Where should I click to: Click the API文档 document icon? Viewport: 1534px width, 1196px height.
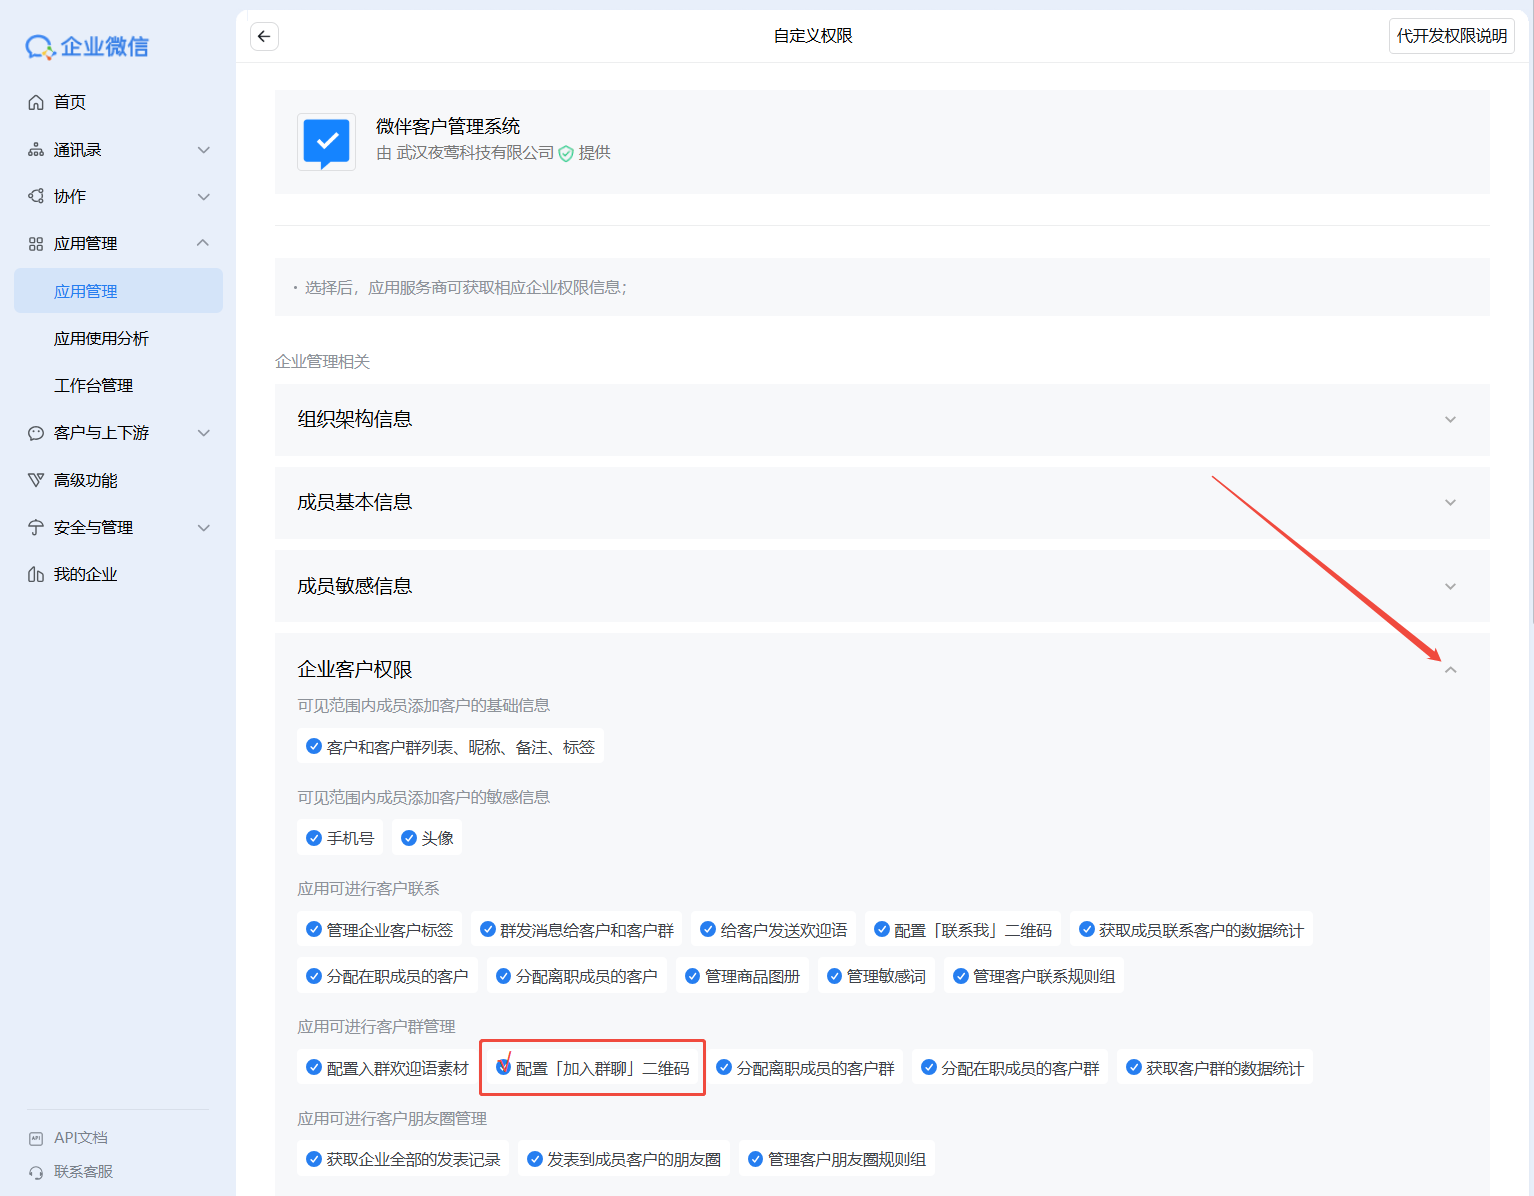(x=36, y=1138)
